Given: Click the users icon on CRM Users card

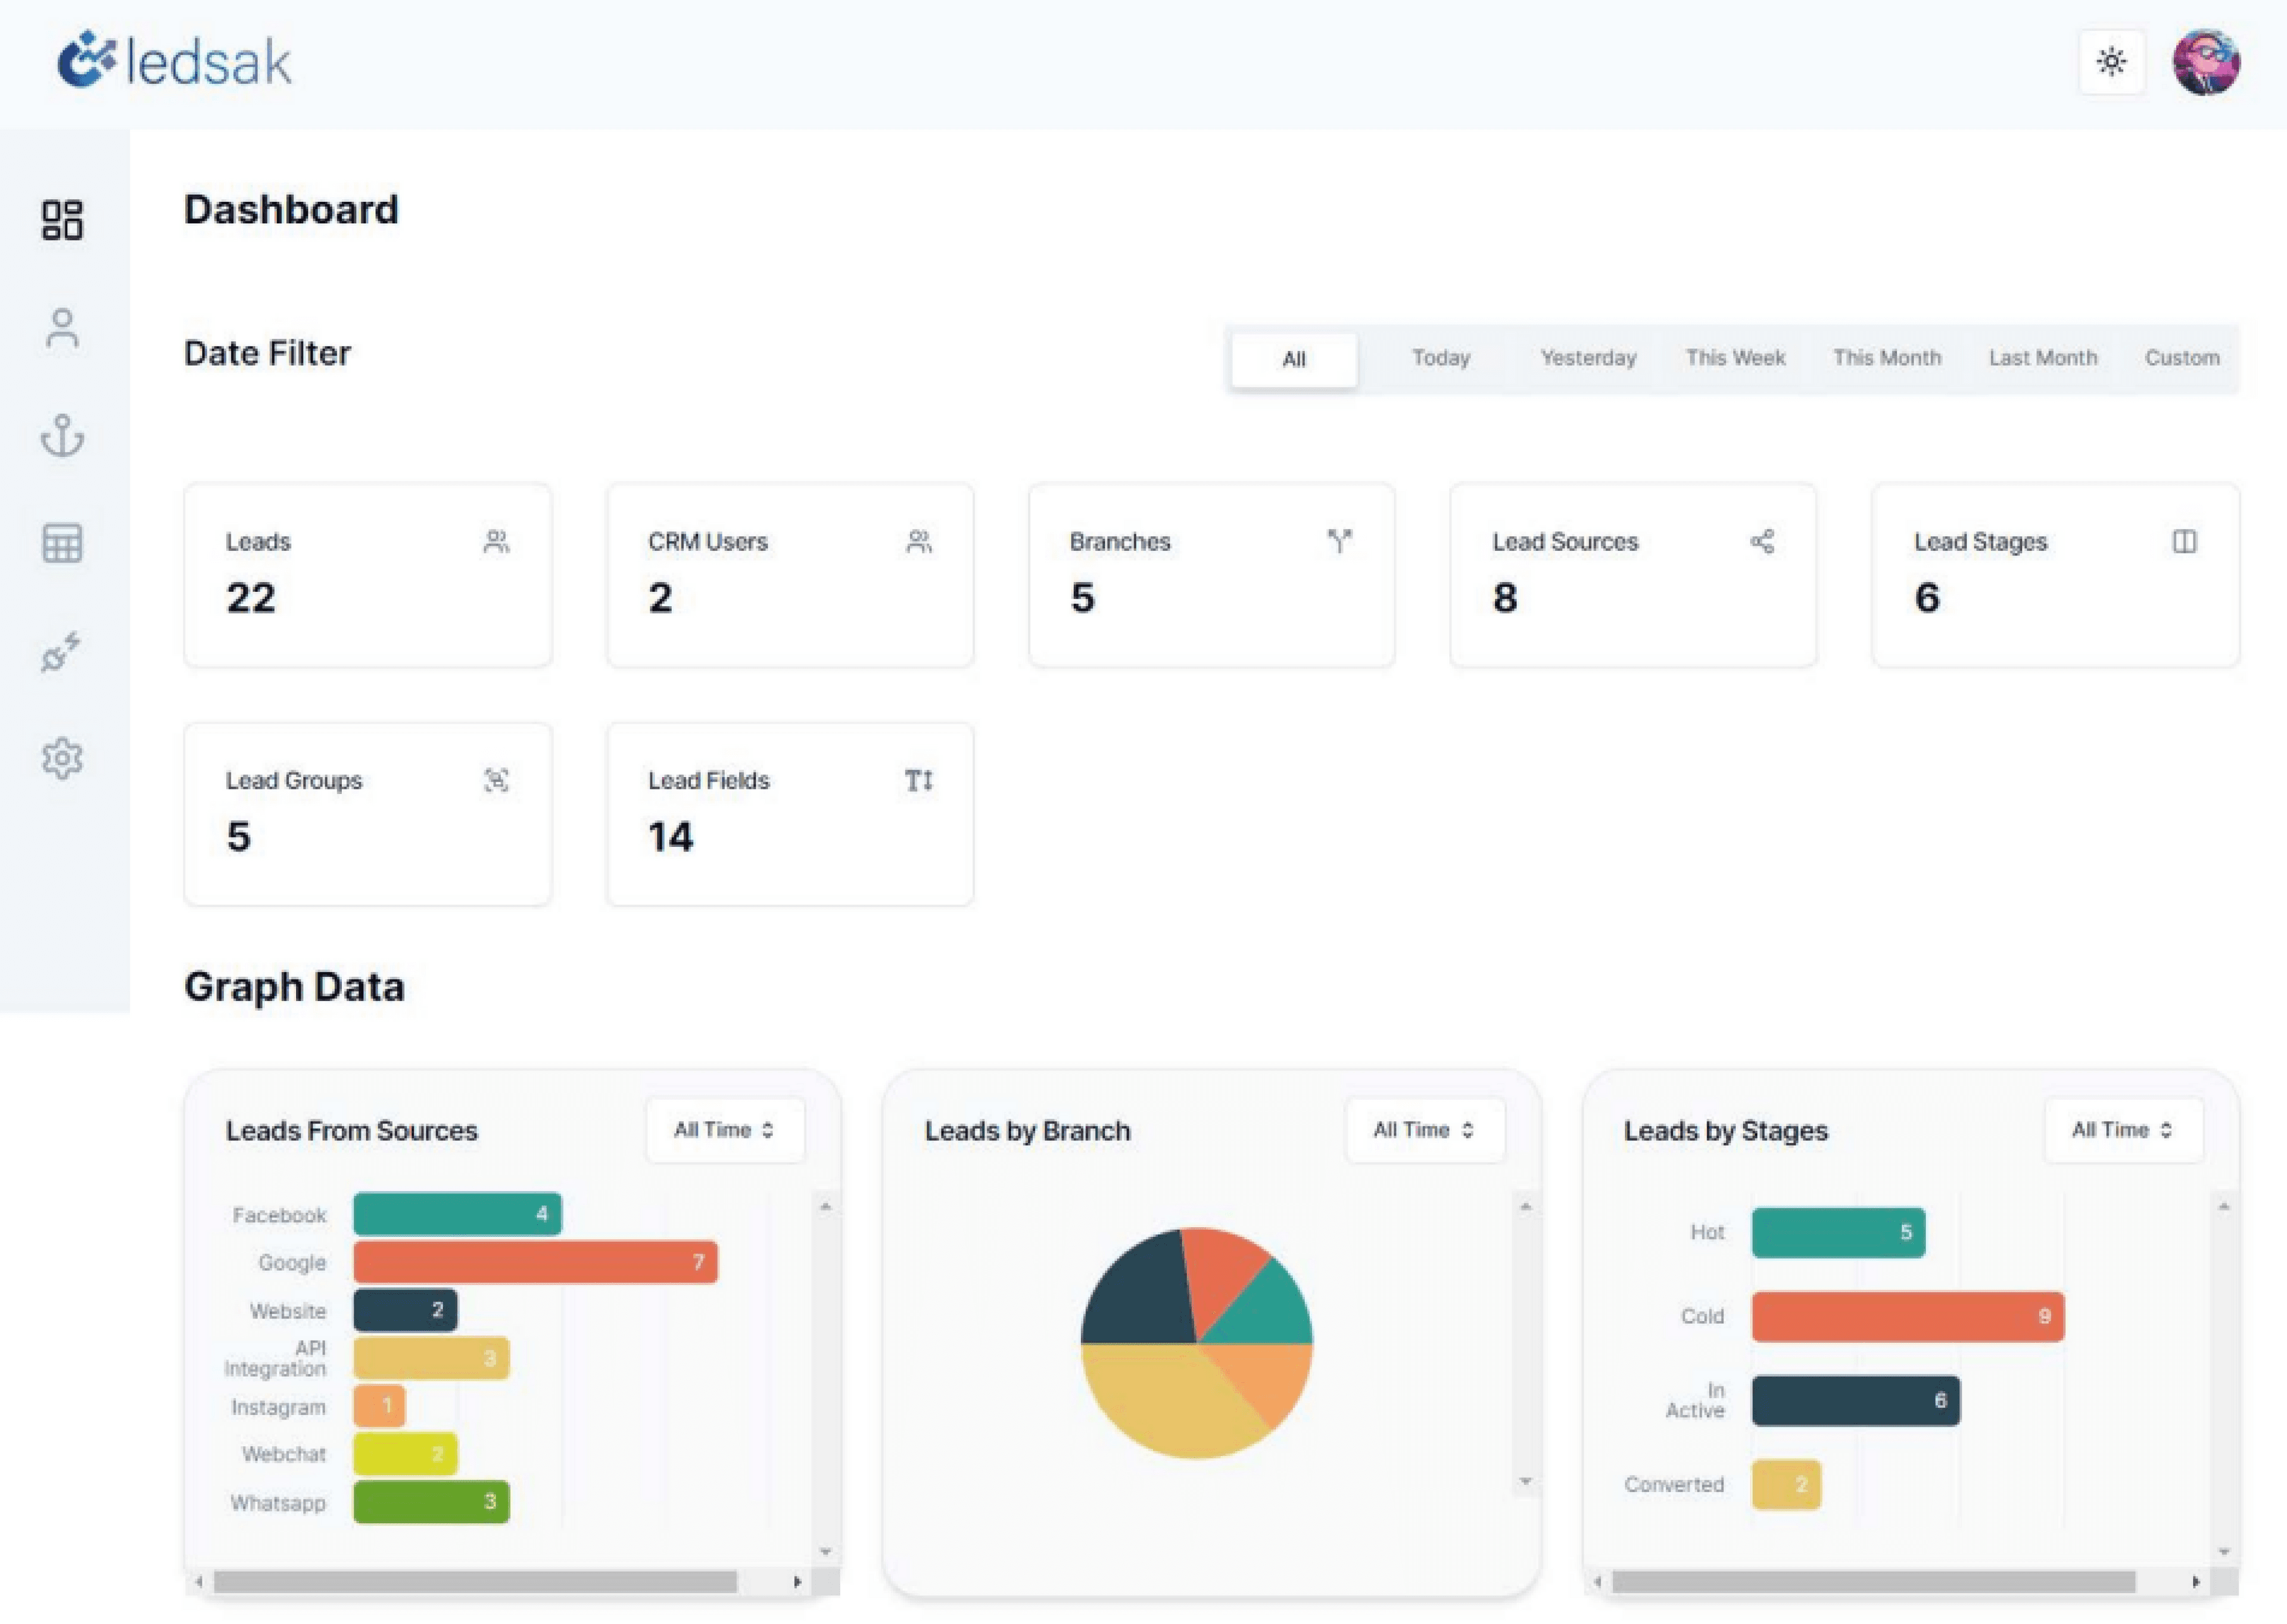Looking at the screenshot, I should click(919, 541).
